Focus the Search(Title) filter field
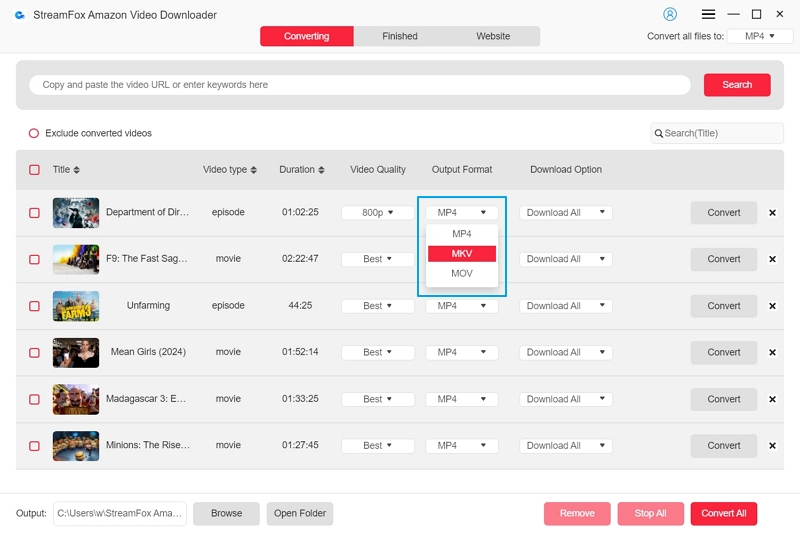This screenshot has width=800, height=533. click(x=717, y=134)
